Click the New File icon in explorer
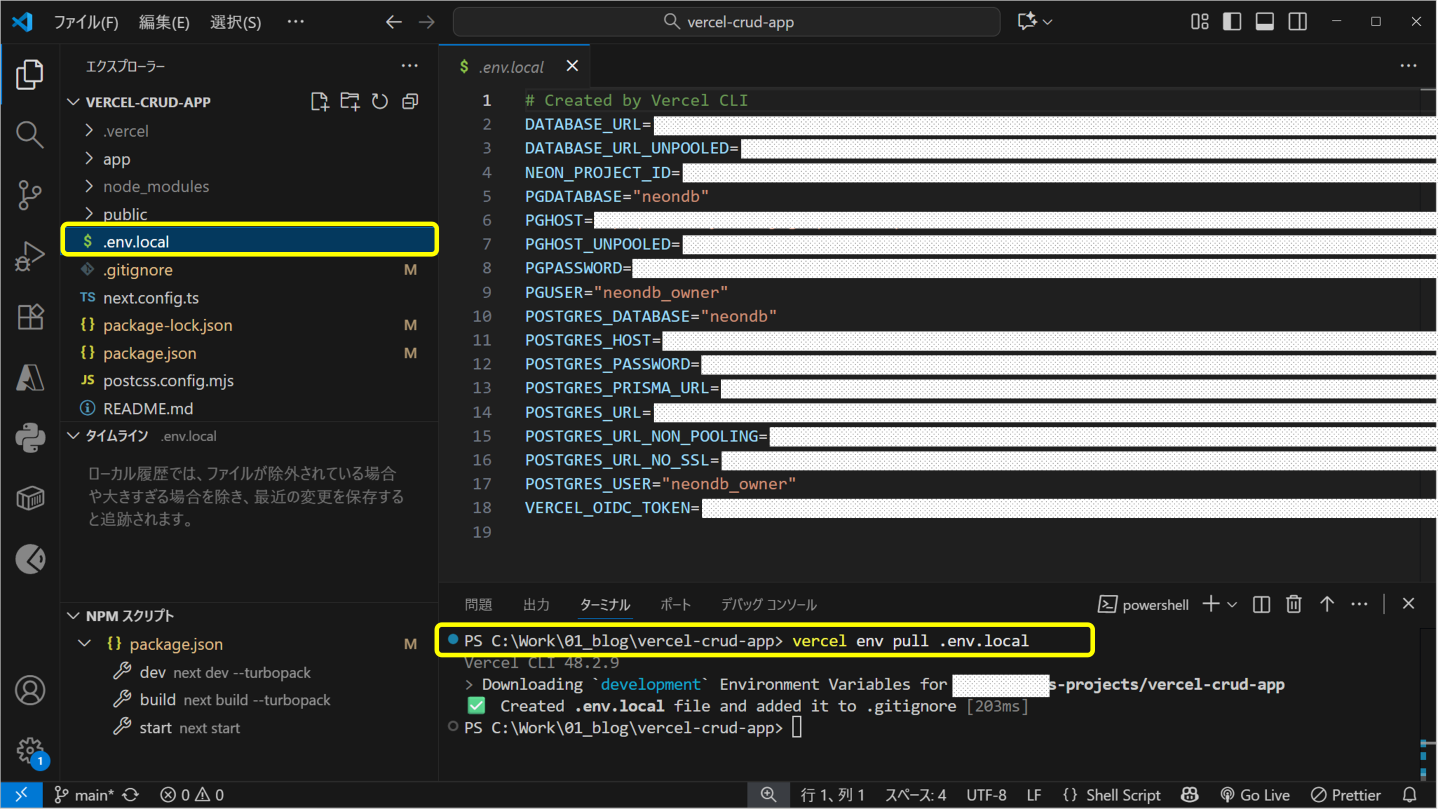 click(x=319, y=102)
